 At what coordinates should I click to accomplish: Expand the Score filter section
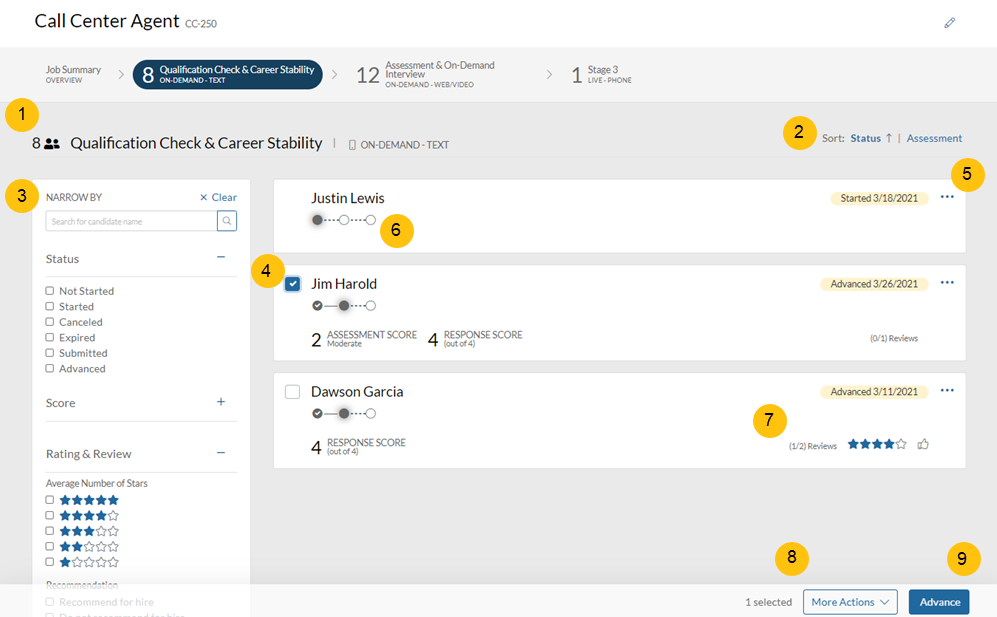tap(221, 403)
